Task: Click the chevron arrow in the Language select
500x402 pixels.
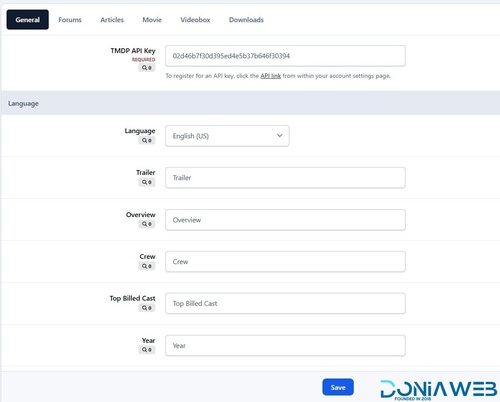Action: point(280,135)
